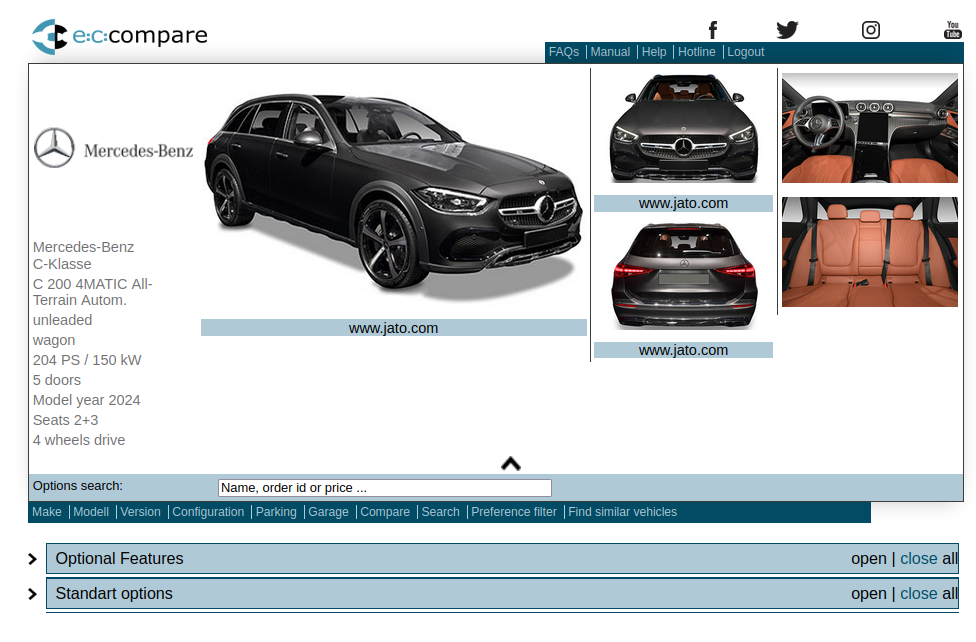Click the Standart options header bar

point(502,593)
